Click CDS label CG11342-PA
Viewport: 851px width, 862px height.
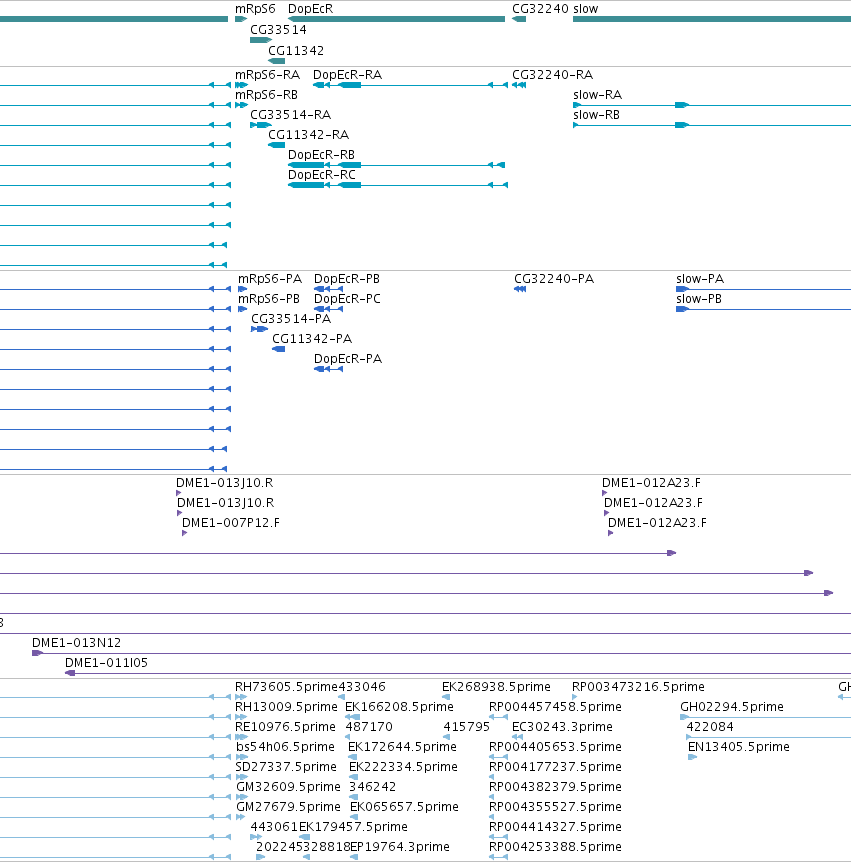312,339
